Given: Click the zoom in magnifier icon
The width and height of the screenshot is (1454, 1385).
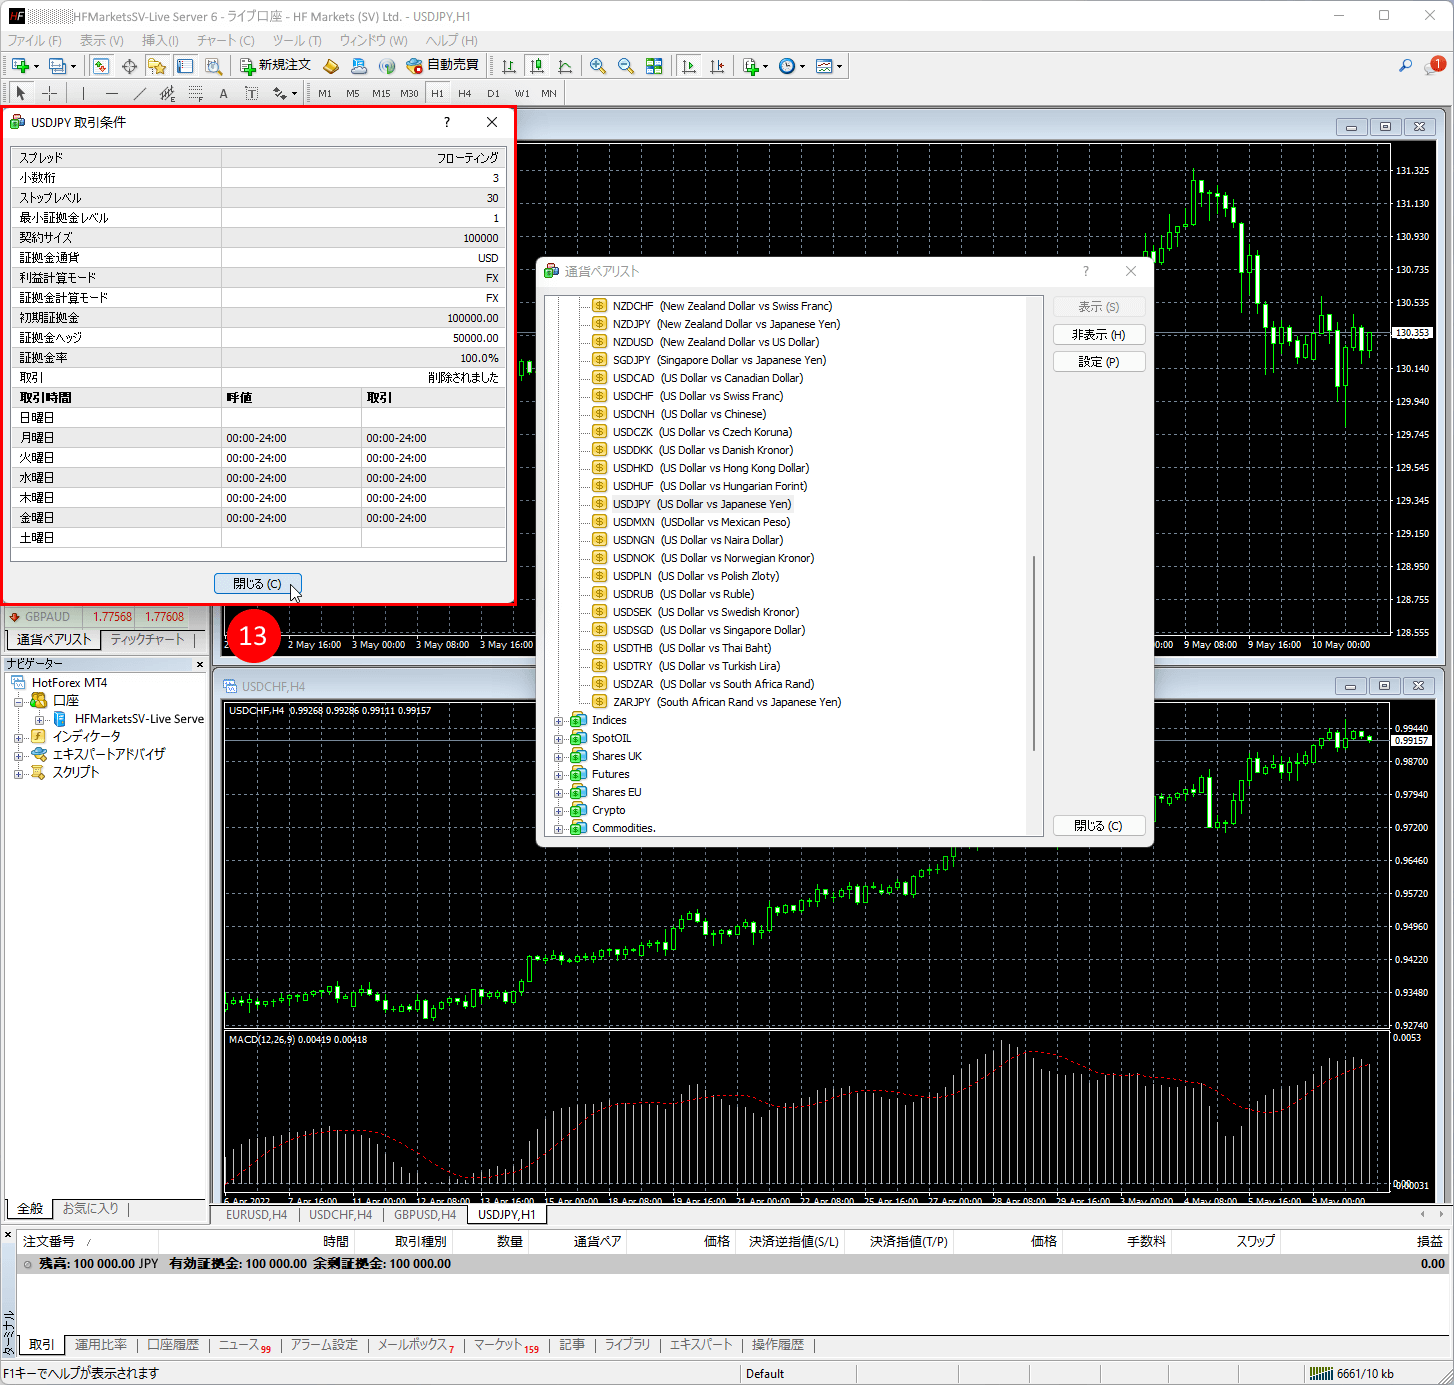Looking at the screenshot, I should (x=598, y=66).
